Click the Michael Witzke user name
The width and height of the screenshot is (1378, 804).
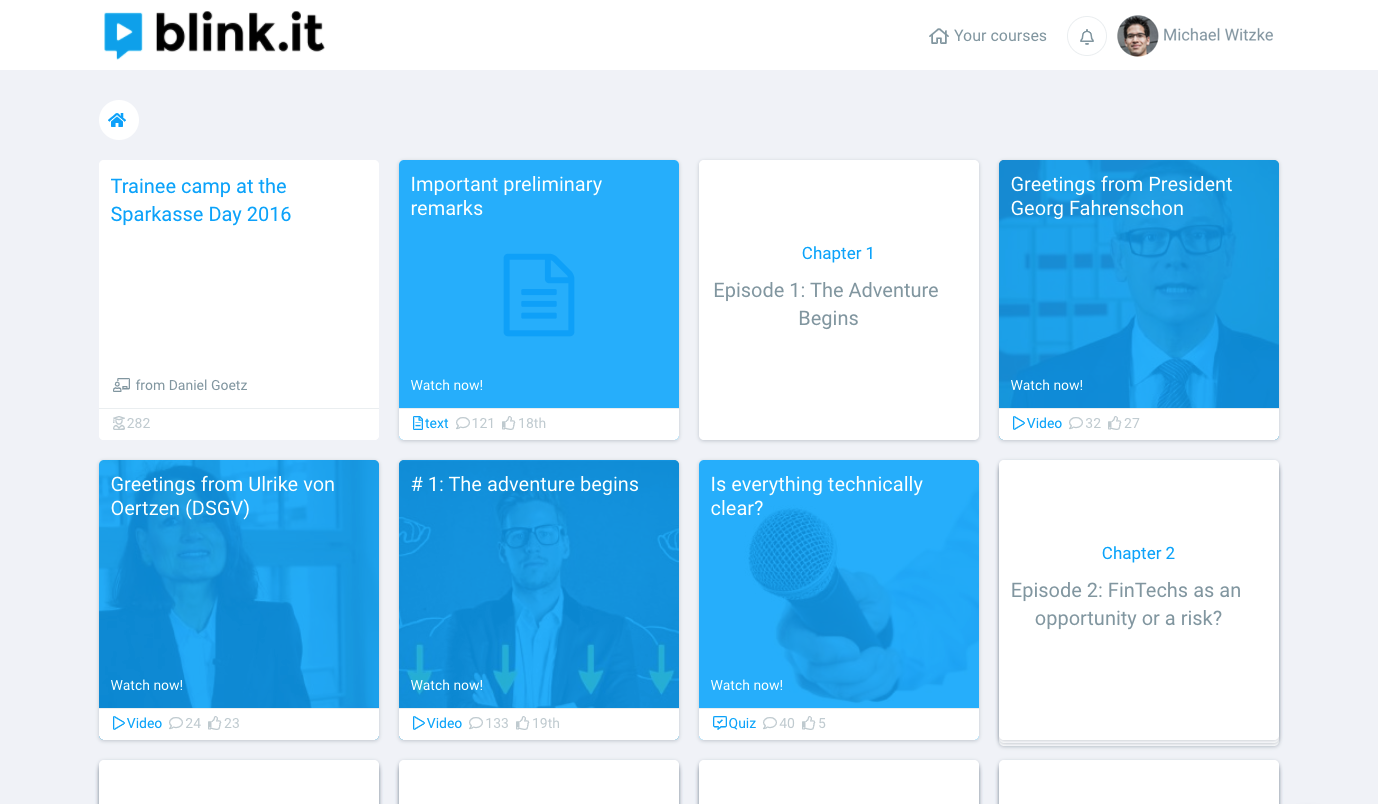1218,35
